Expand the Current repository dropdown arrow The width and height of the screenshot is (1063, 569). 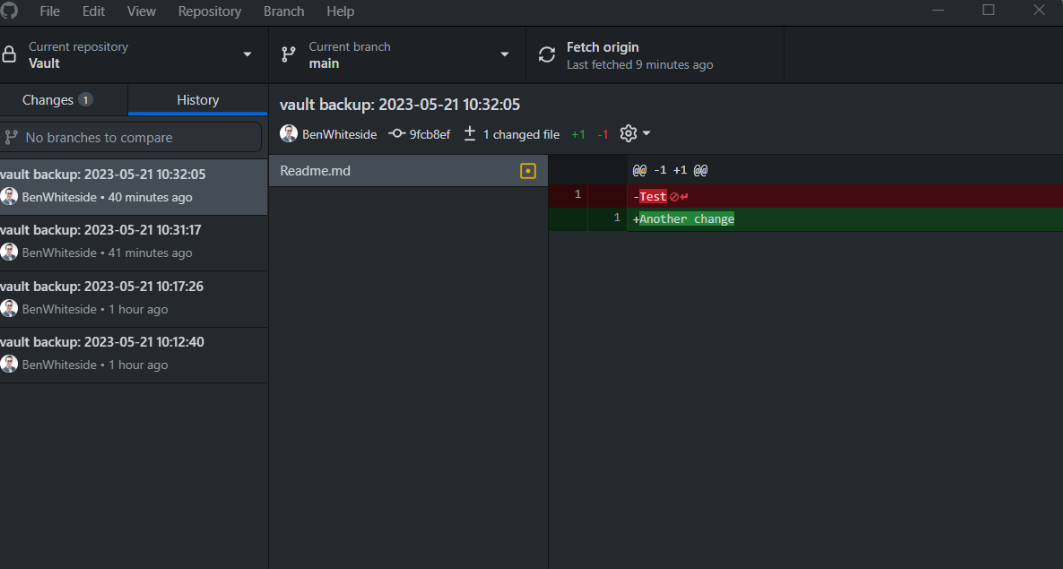[247, 55]
